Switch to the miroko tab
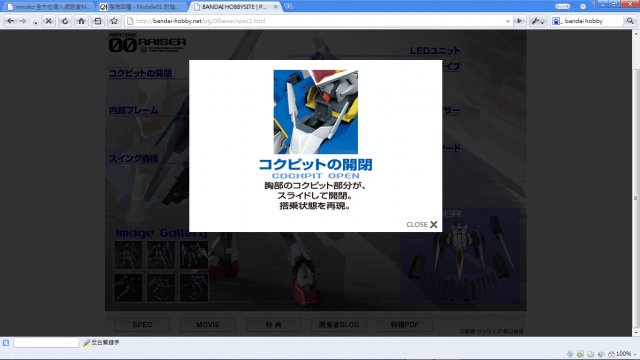The height and width of the screenshot is (360, 640). click(x=48, y=7)
